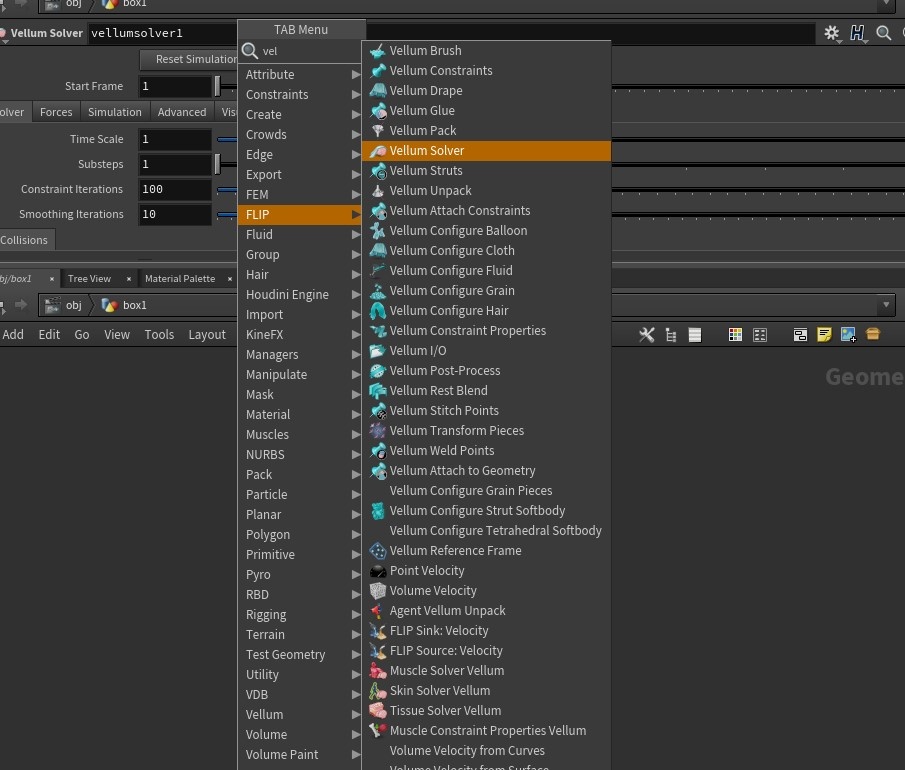Select Vellum Configure Fluid

486,271
